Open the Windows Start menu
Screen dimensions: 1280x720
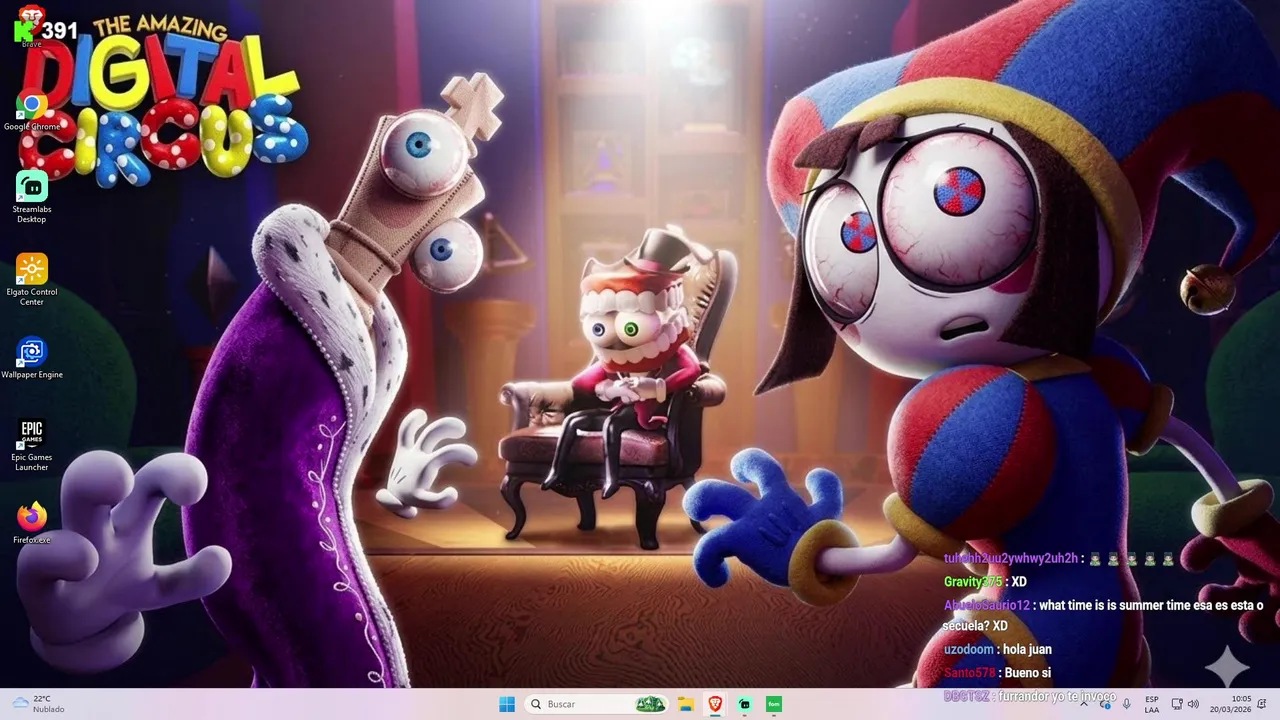pos(507,704)
